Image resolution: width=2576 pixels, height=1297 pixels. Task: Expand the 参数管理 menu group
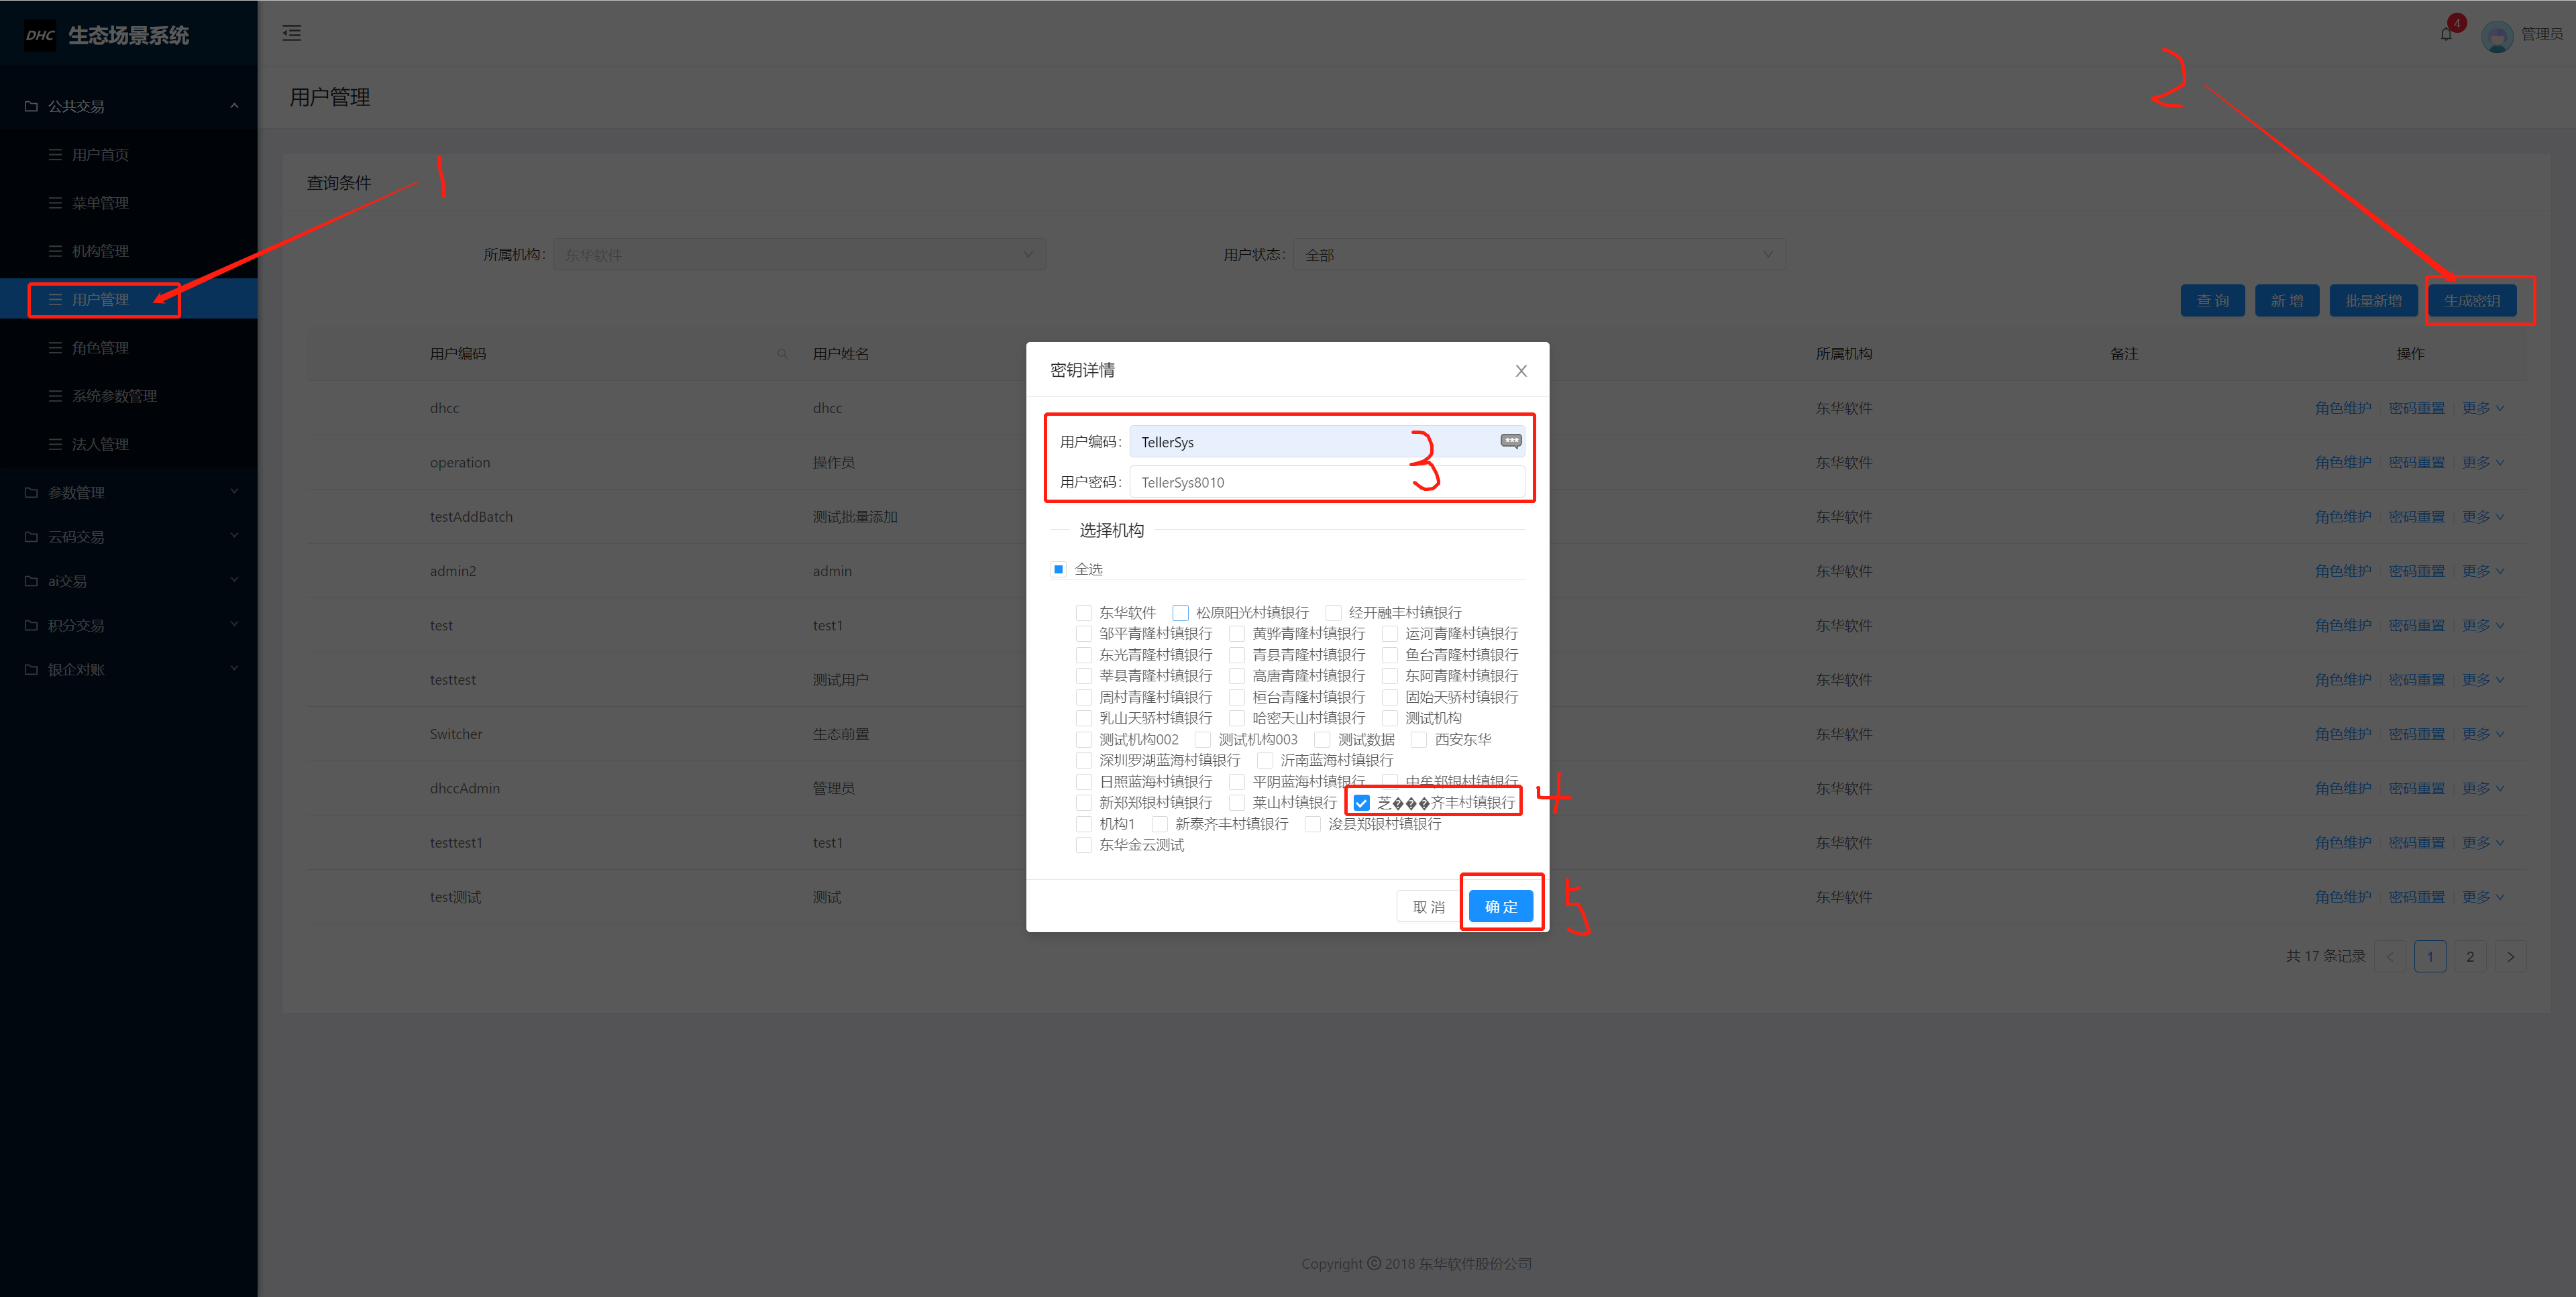(x=129, y=492)
